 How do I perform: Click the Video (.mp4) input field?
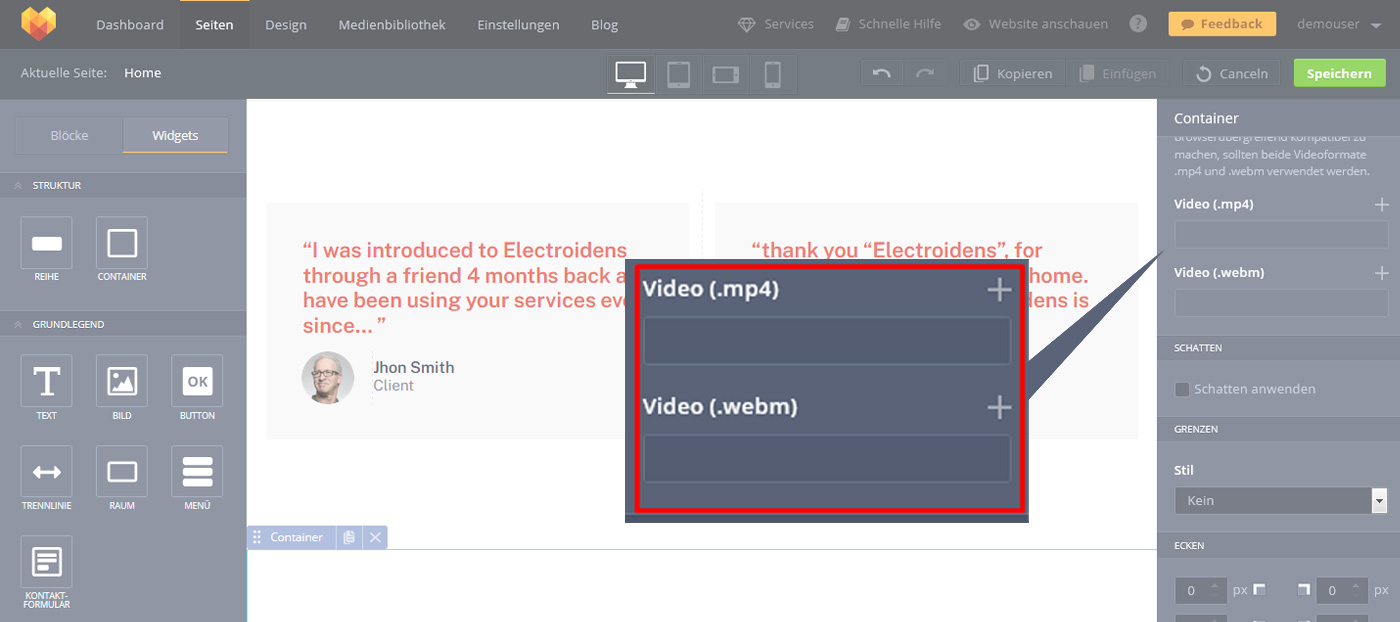tap(1280, 235)
